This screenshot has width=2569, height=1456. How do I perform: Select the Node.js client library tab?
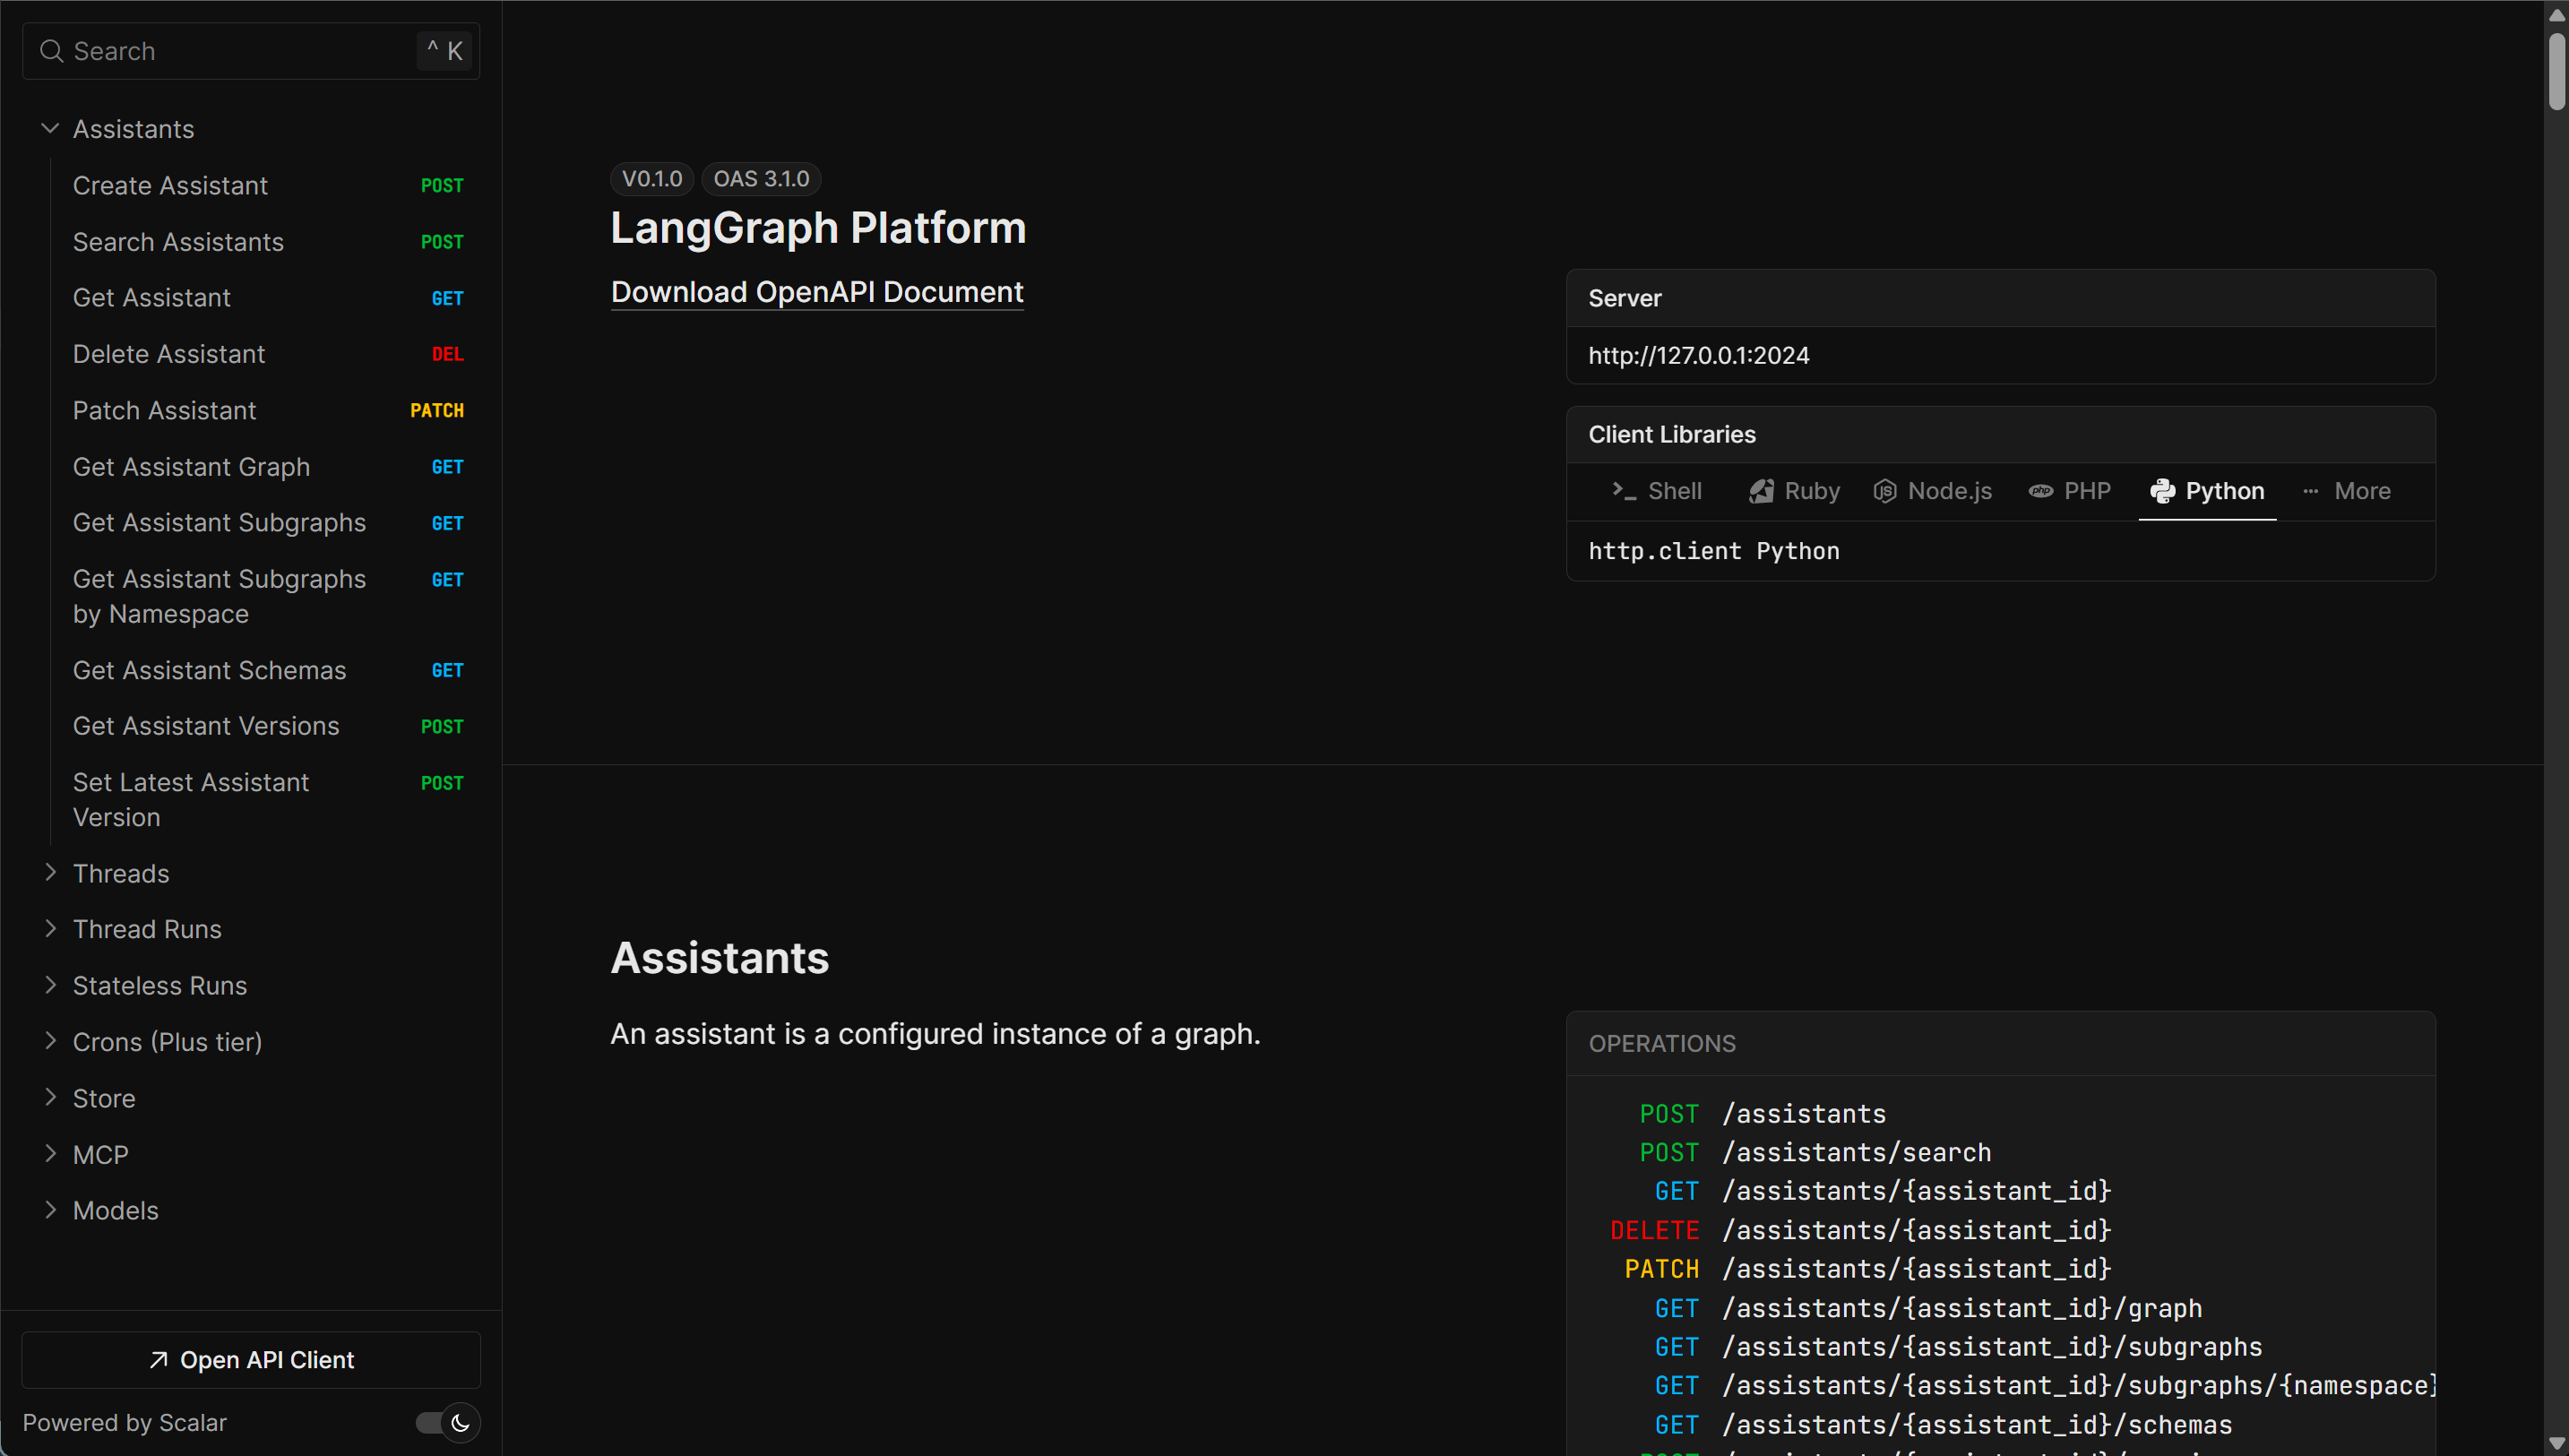tap(1932, 491)
